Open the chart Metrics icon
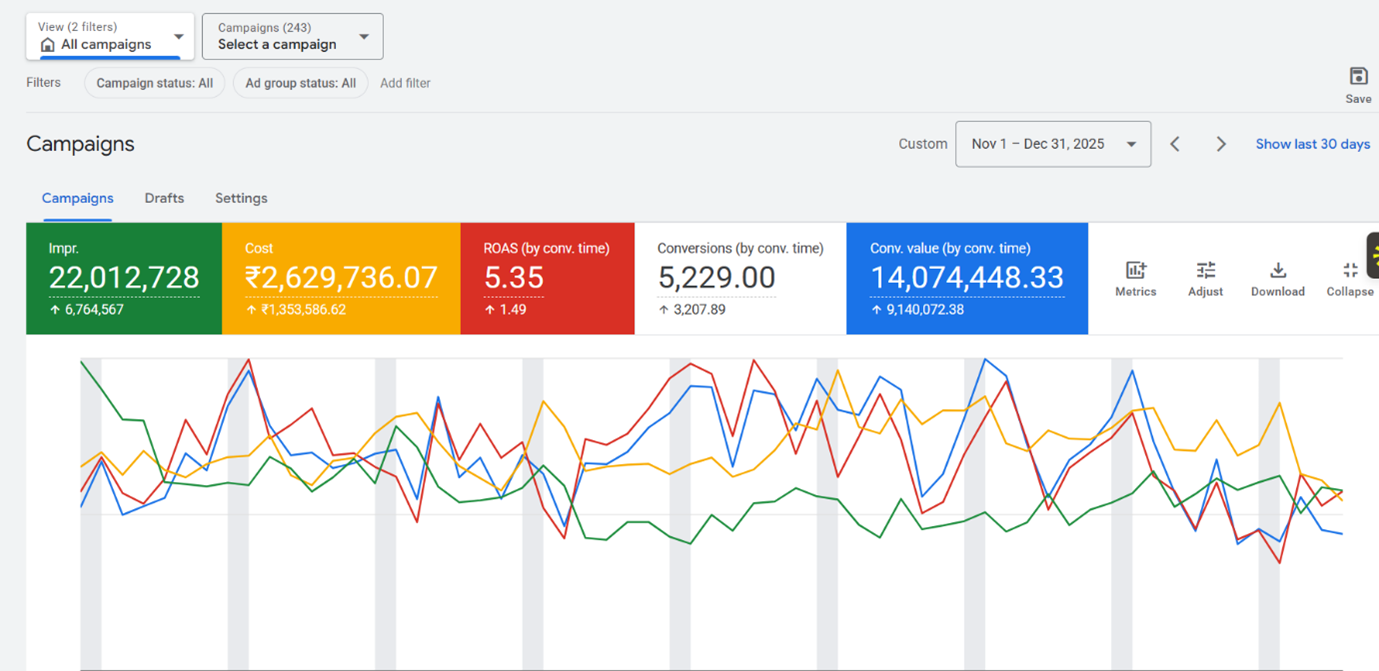The image size is (1379, 671). [1135, 271]
